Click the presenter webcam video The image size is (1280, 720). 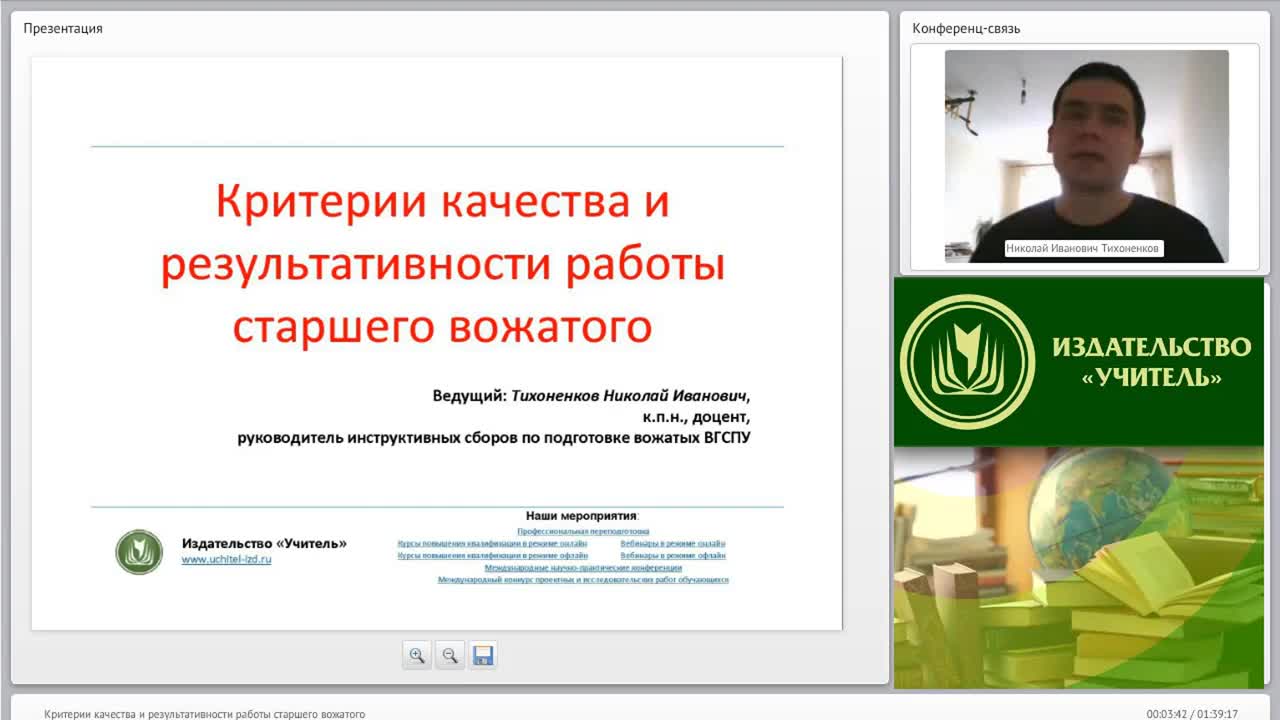point(1087,156)
